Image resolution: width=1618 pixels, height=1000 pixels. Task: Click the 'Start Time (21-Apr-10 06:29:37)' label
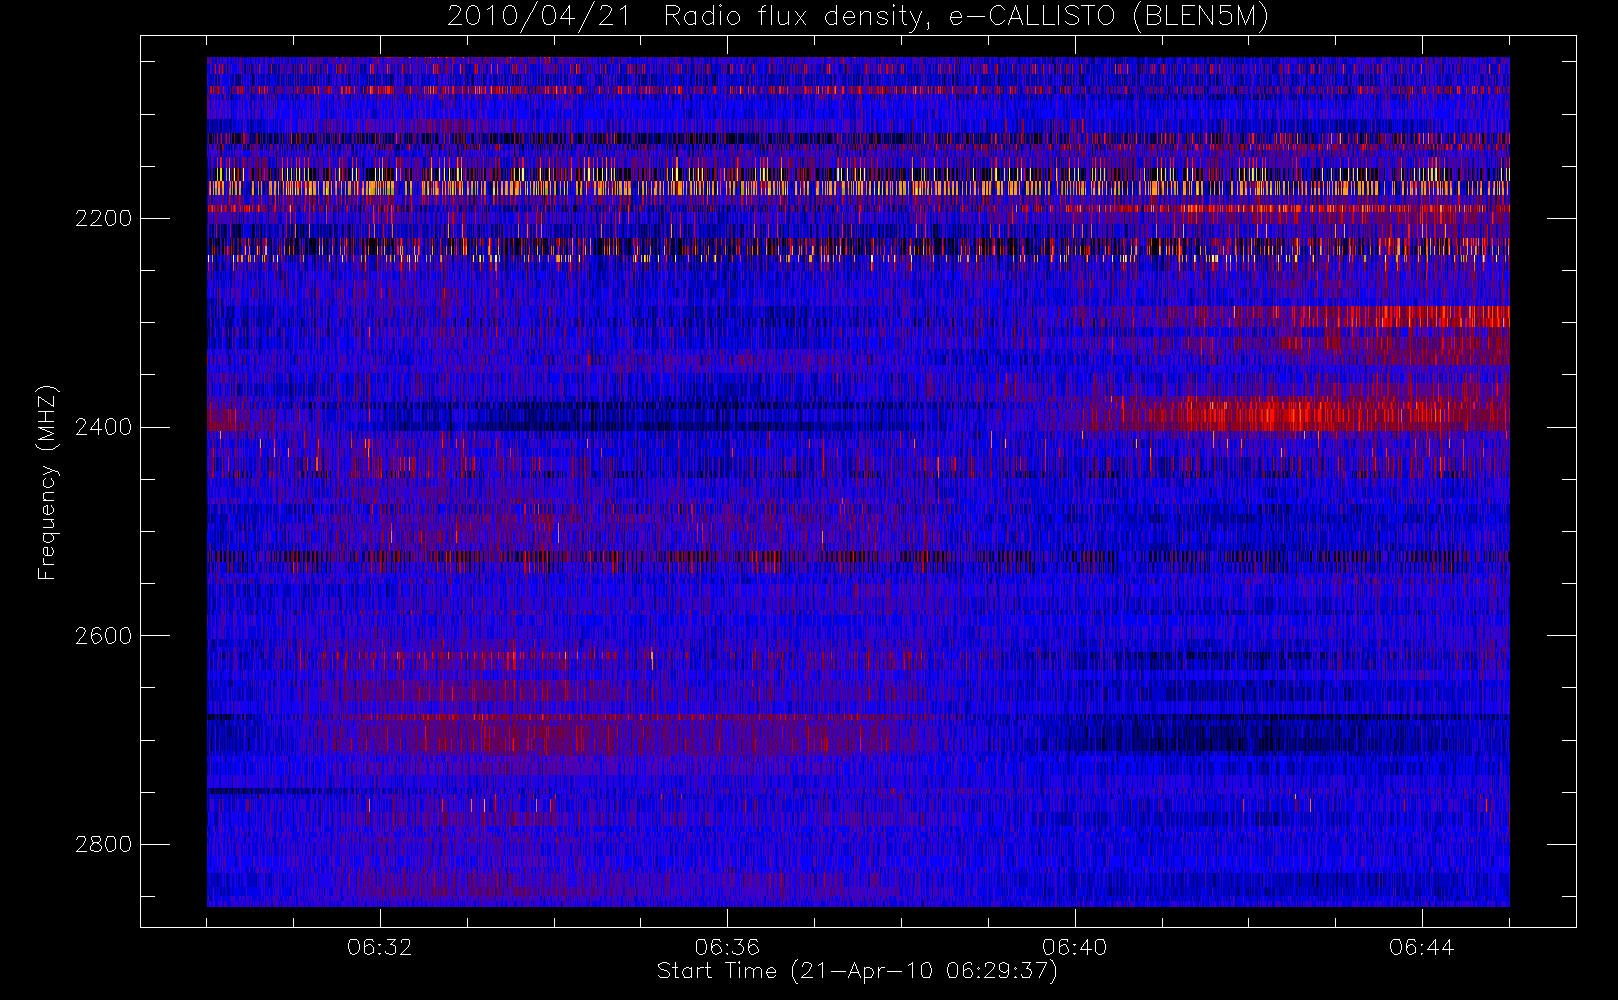(858, 971)
